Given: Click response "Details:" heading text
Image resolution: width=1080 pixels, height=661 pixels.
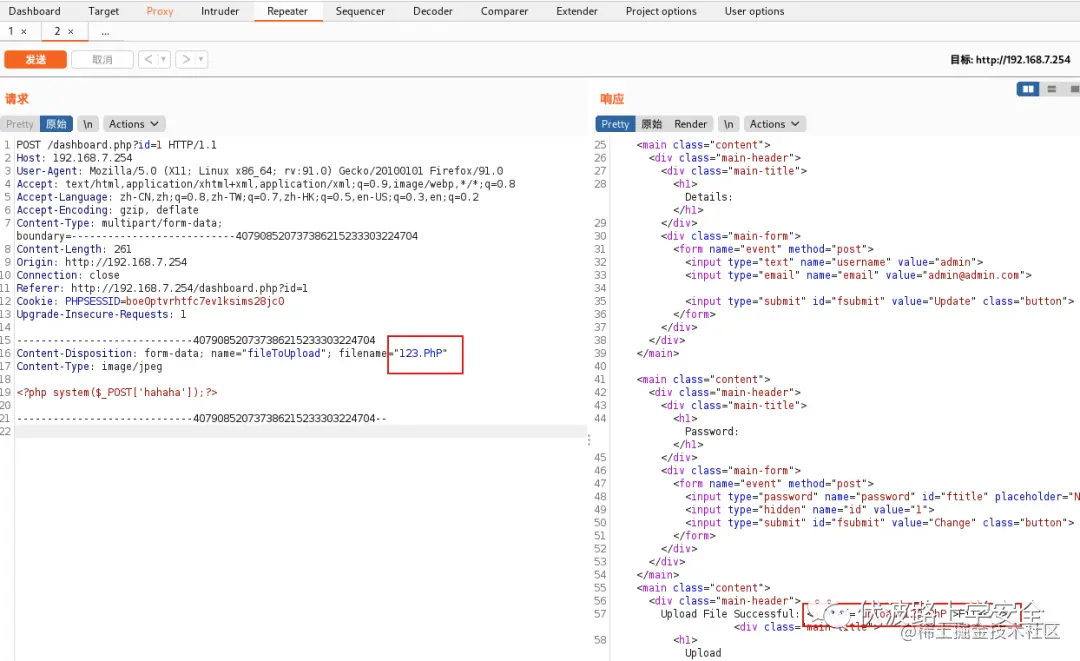Looking at the screenshot, I should pos(709,197).
